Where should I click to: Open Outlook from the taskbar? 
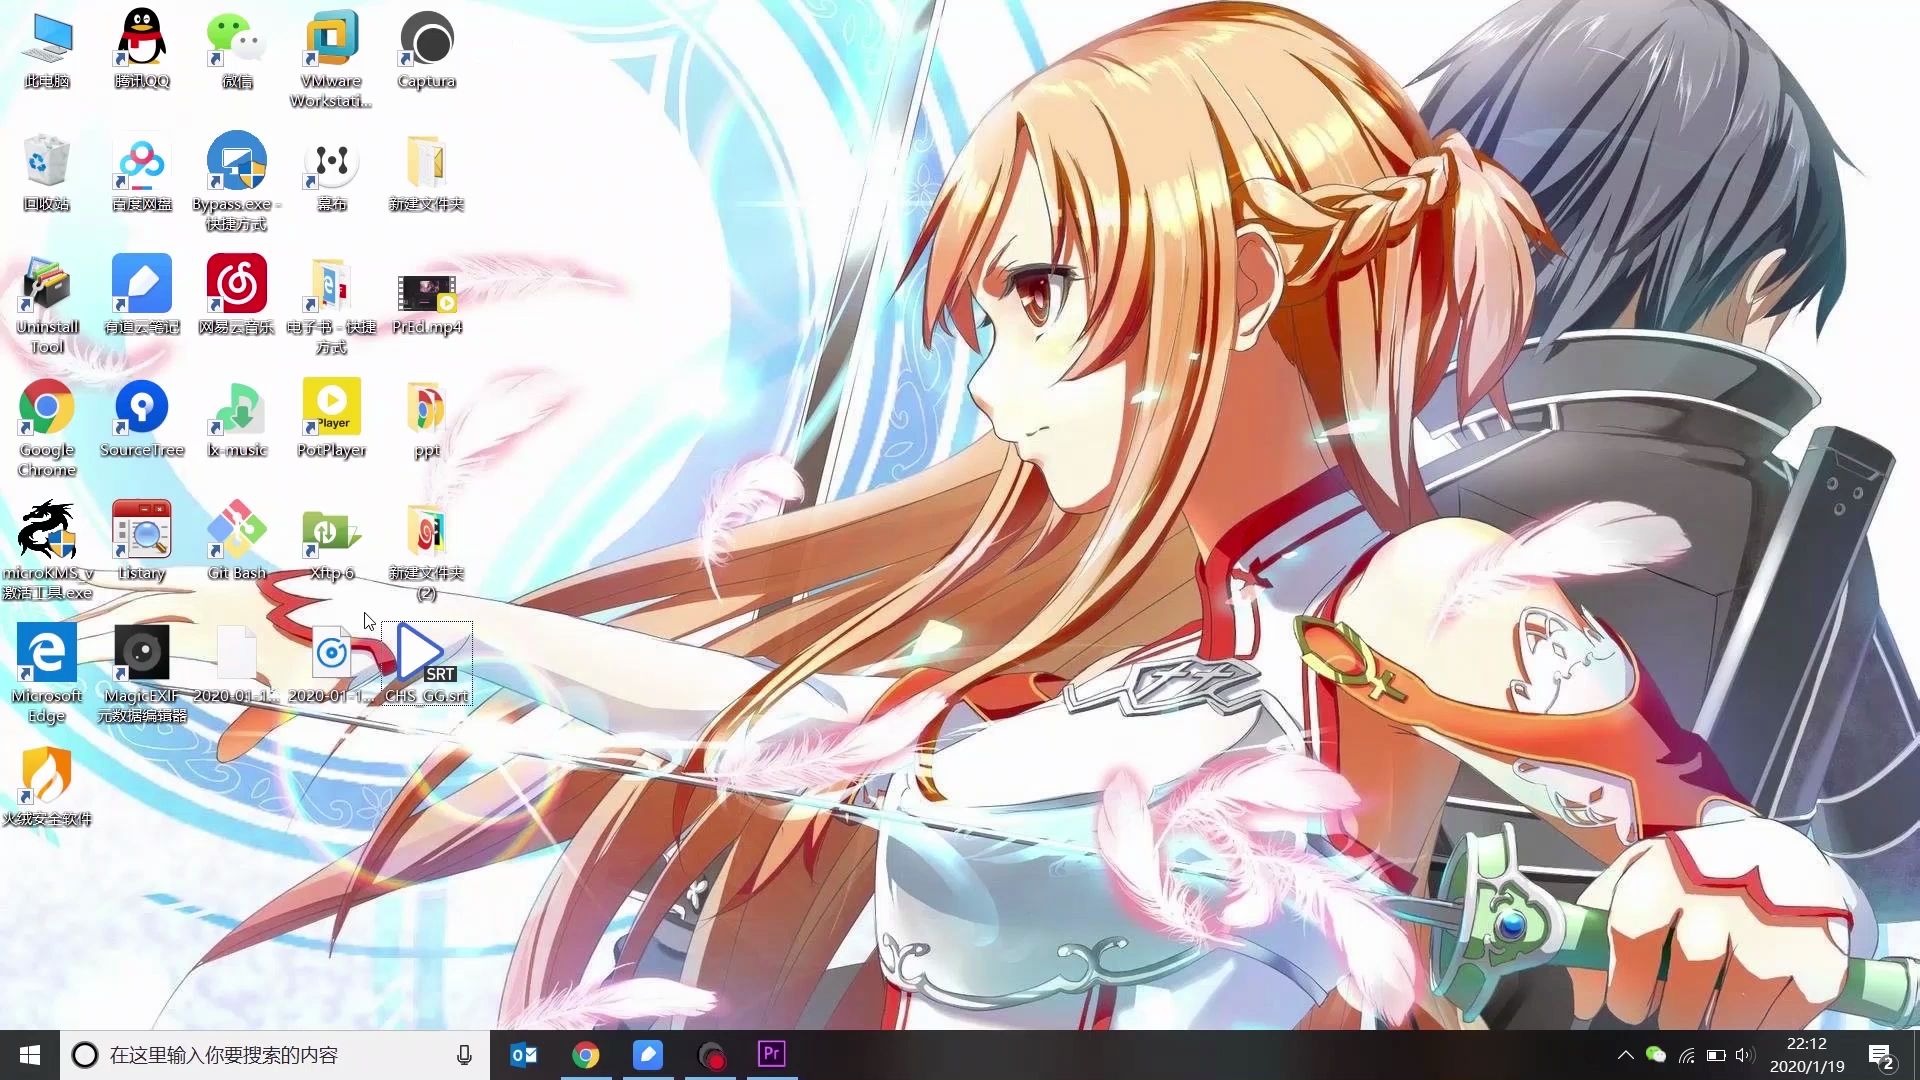tap(523, 1054)
